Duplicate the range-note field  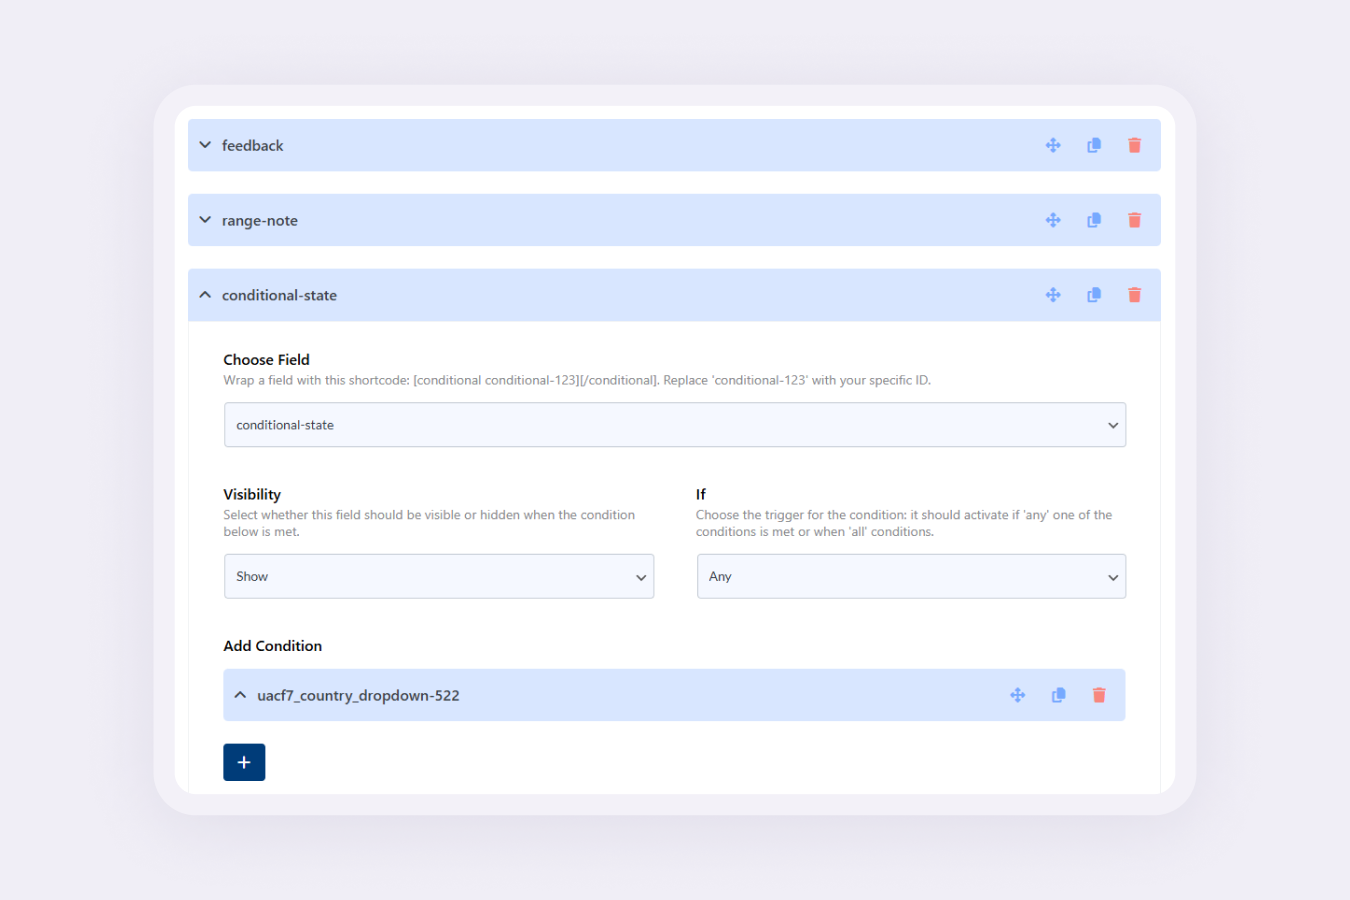[x=1093, y=220]
